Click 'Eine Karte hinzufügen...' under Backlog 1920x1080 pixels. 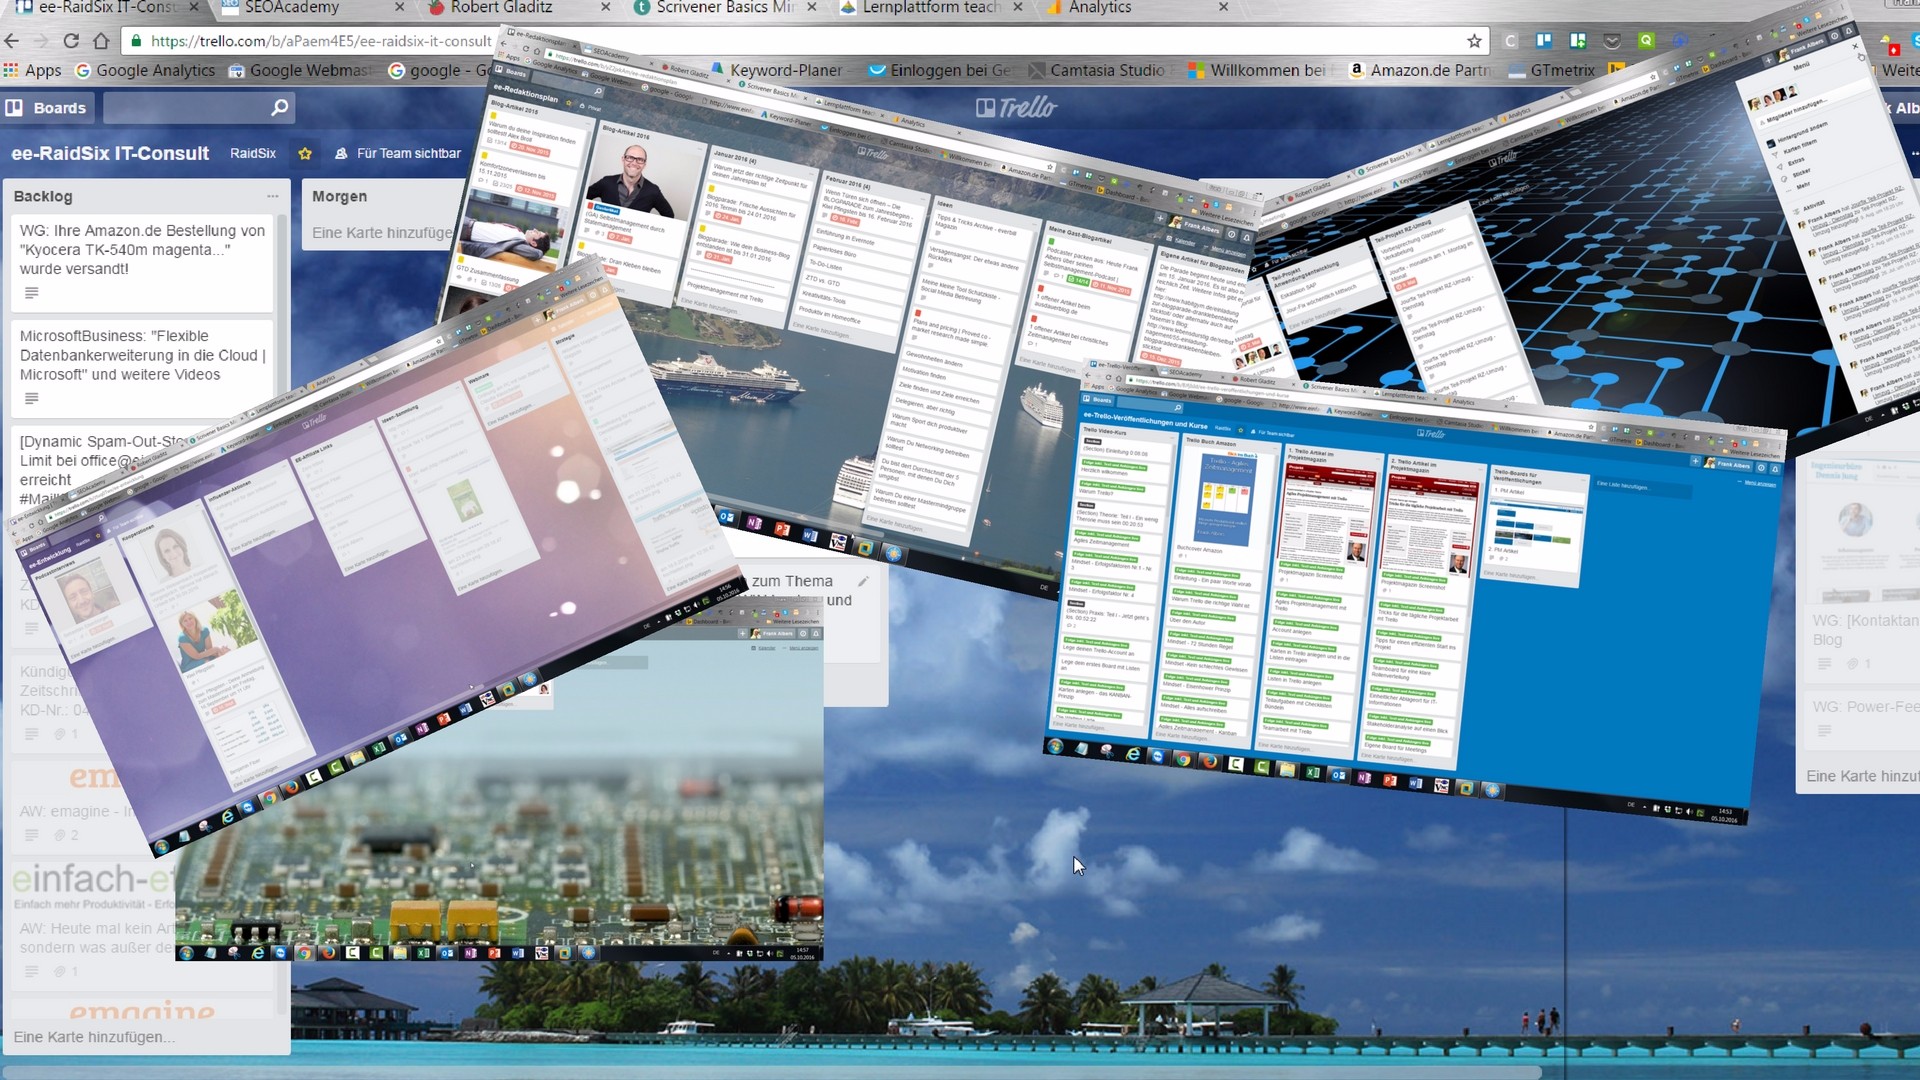[x=94, y=1037]
